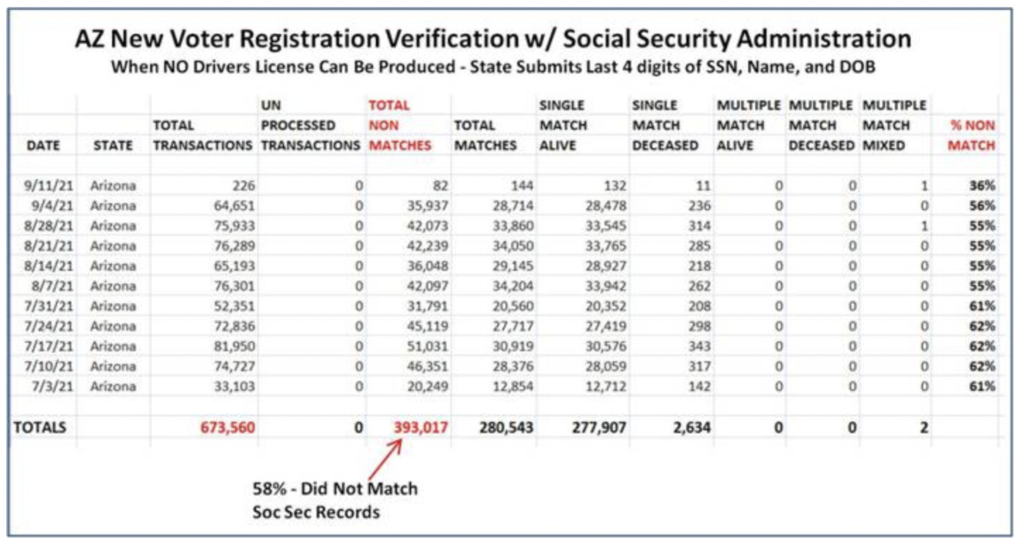Click the red total 393,017

coord(421,428)
